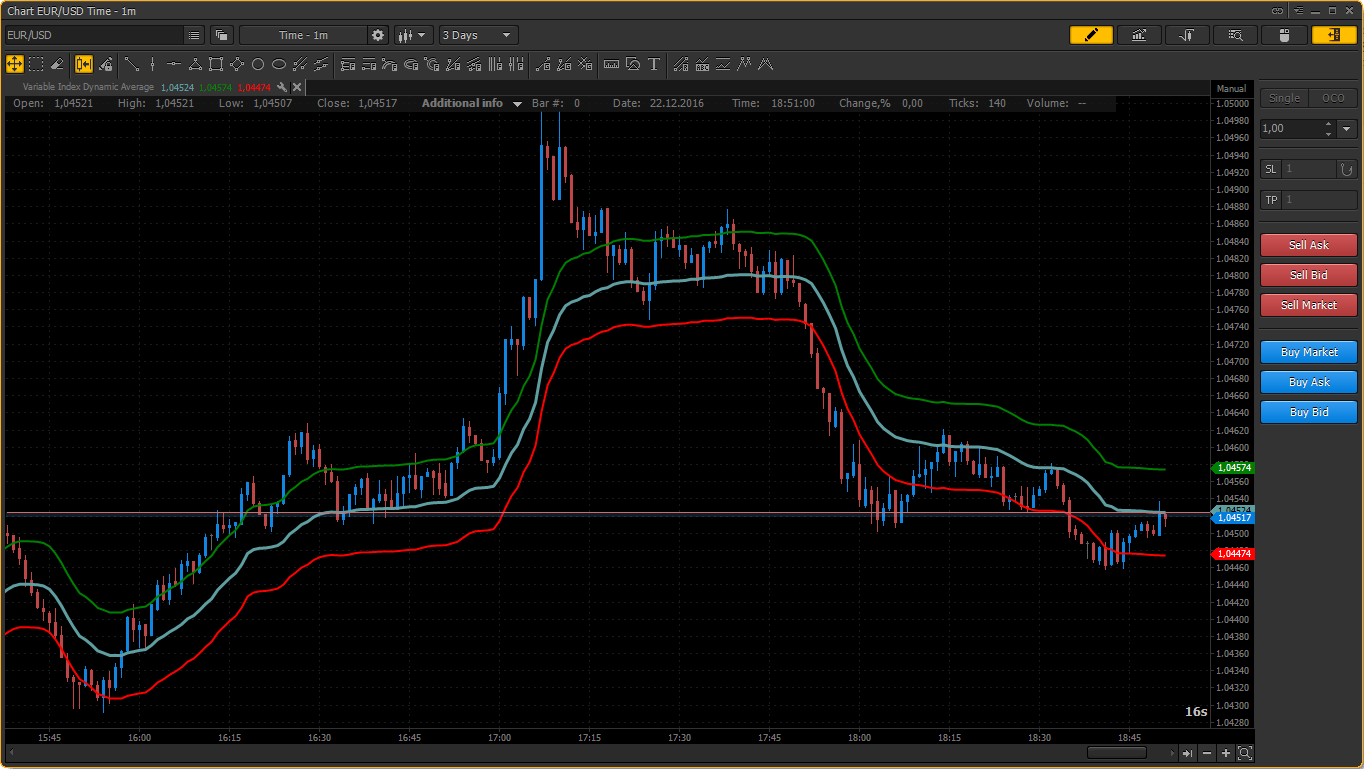The image size is (1364, 769).
Task: Switch order type to Single
Action: pos(1285,98)
